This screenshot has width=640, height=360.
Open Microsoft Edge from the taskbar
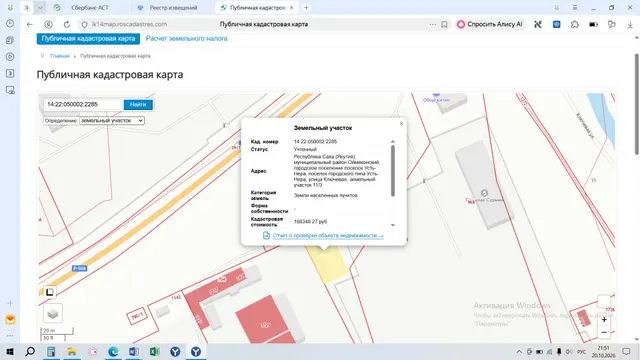pyautogui.click(x=113, y=351)
